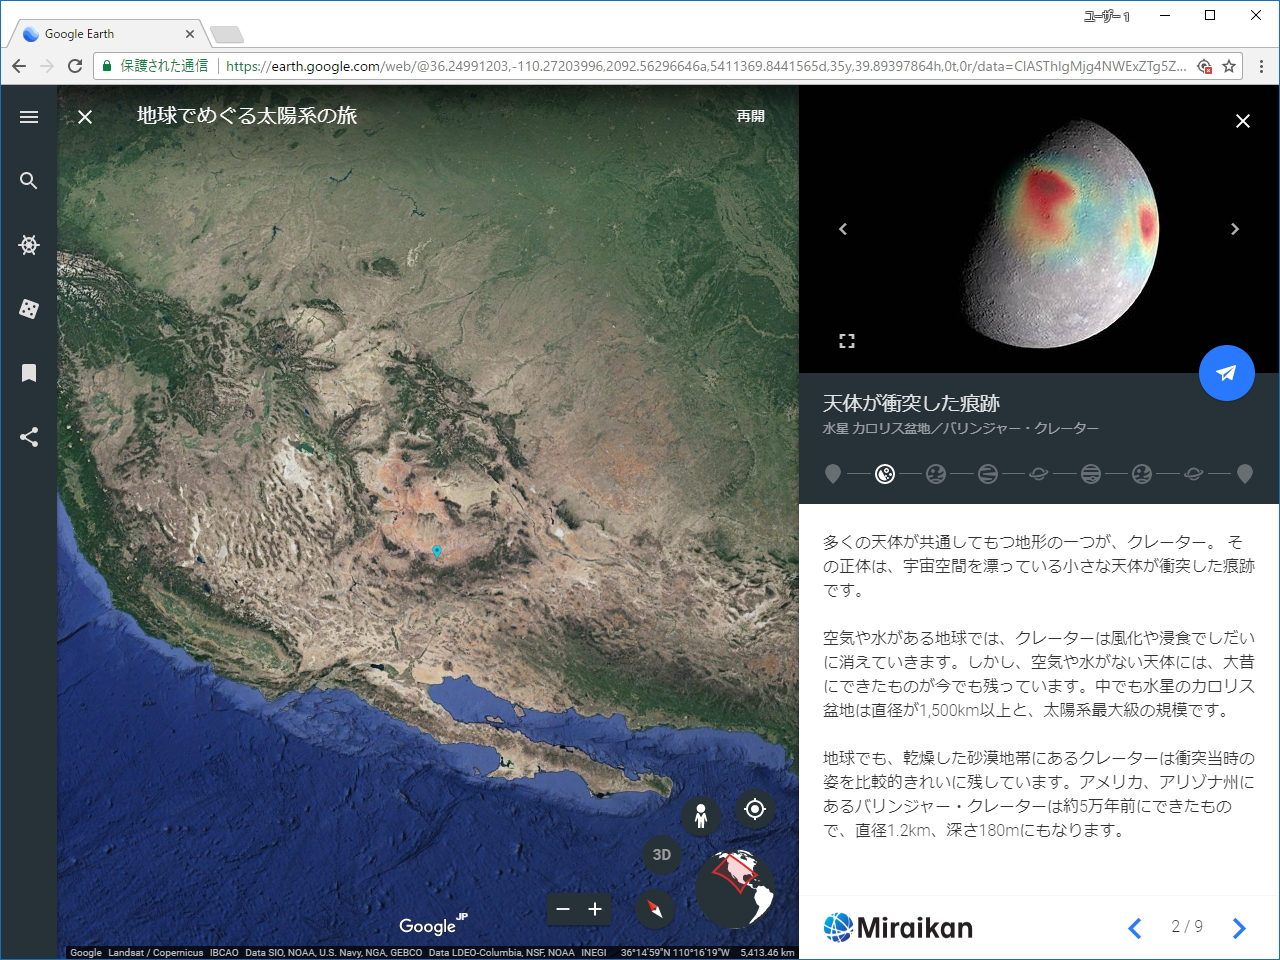Jump to the eighth stop in the tour timeline

(x=1194, y=474)
